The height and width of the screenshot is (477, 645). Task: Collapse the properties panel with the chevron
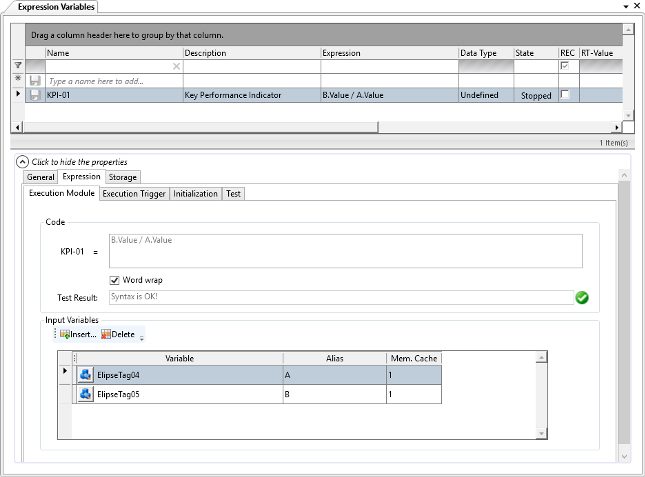click(22, 162)
